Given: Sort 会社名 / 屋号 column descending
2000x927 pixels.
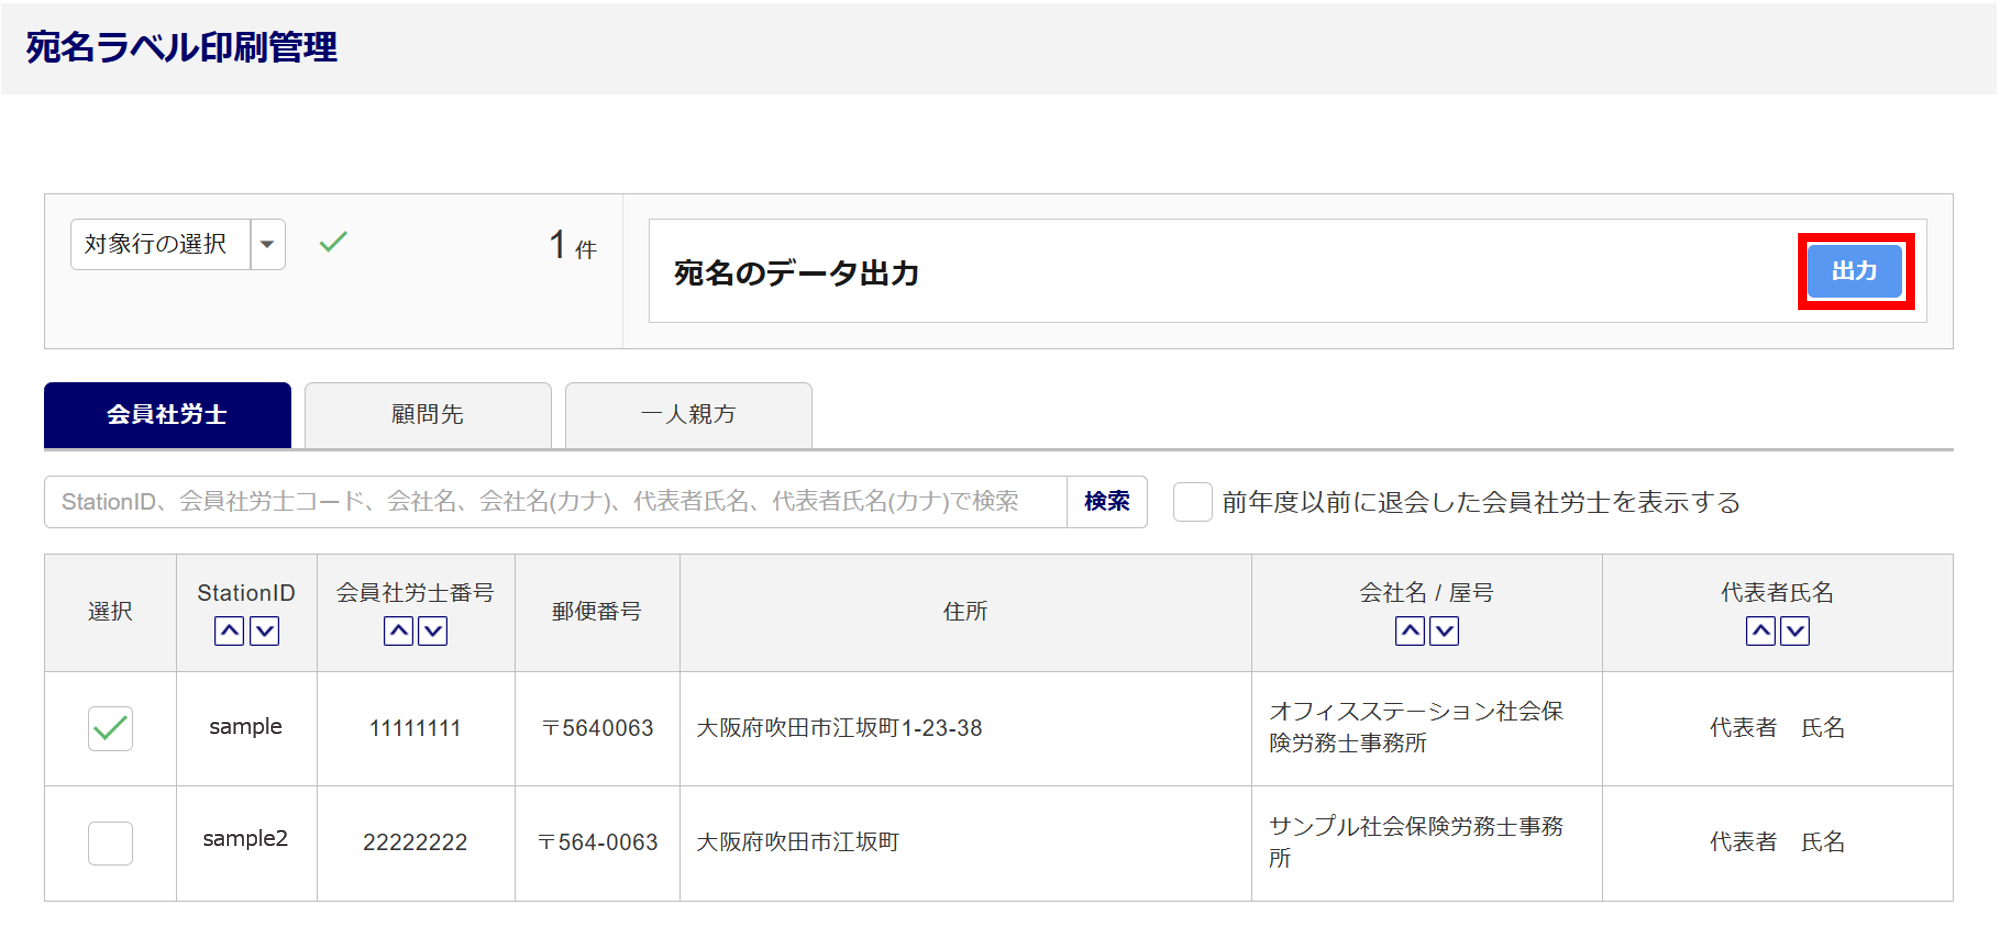Looking at the screenshot, I should click(1444, 631).
